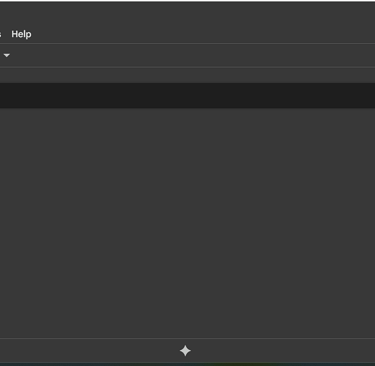Expand the toolbar dropdown arrow below Help
Viewport: 375px width, 366px height.
tap(7, 55)
